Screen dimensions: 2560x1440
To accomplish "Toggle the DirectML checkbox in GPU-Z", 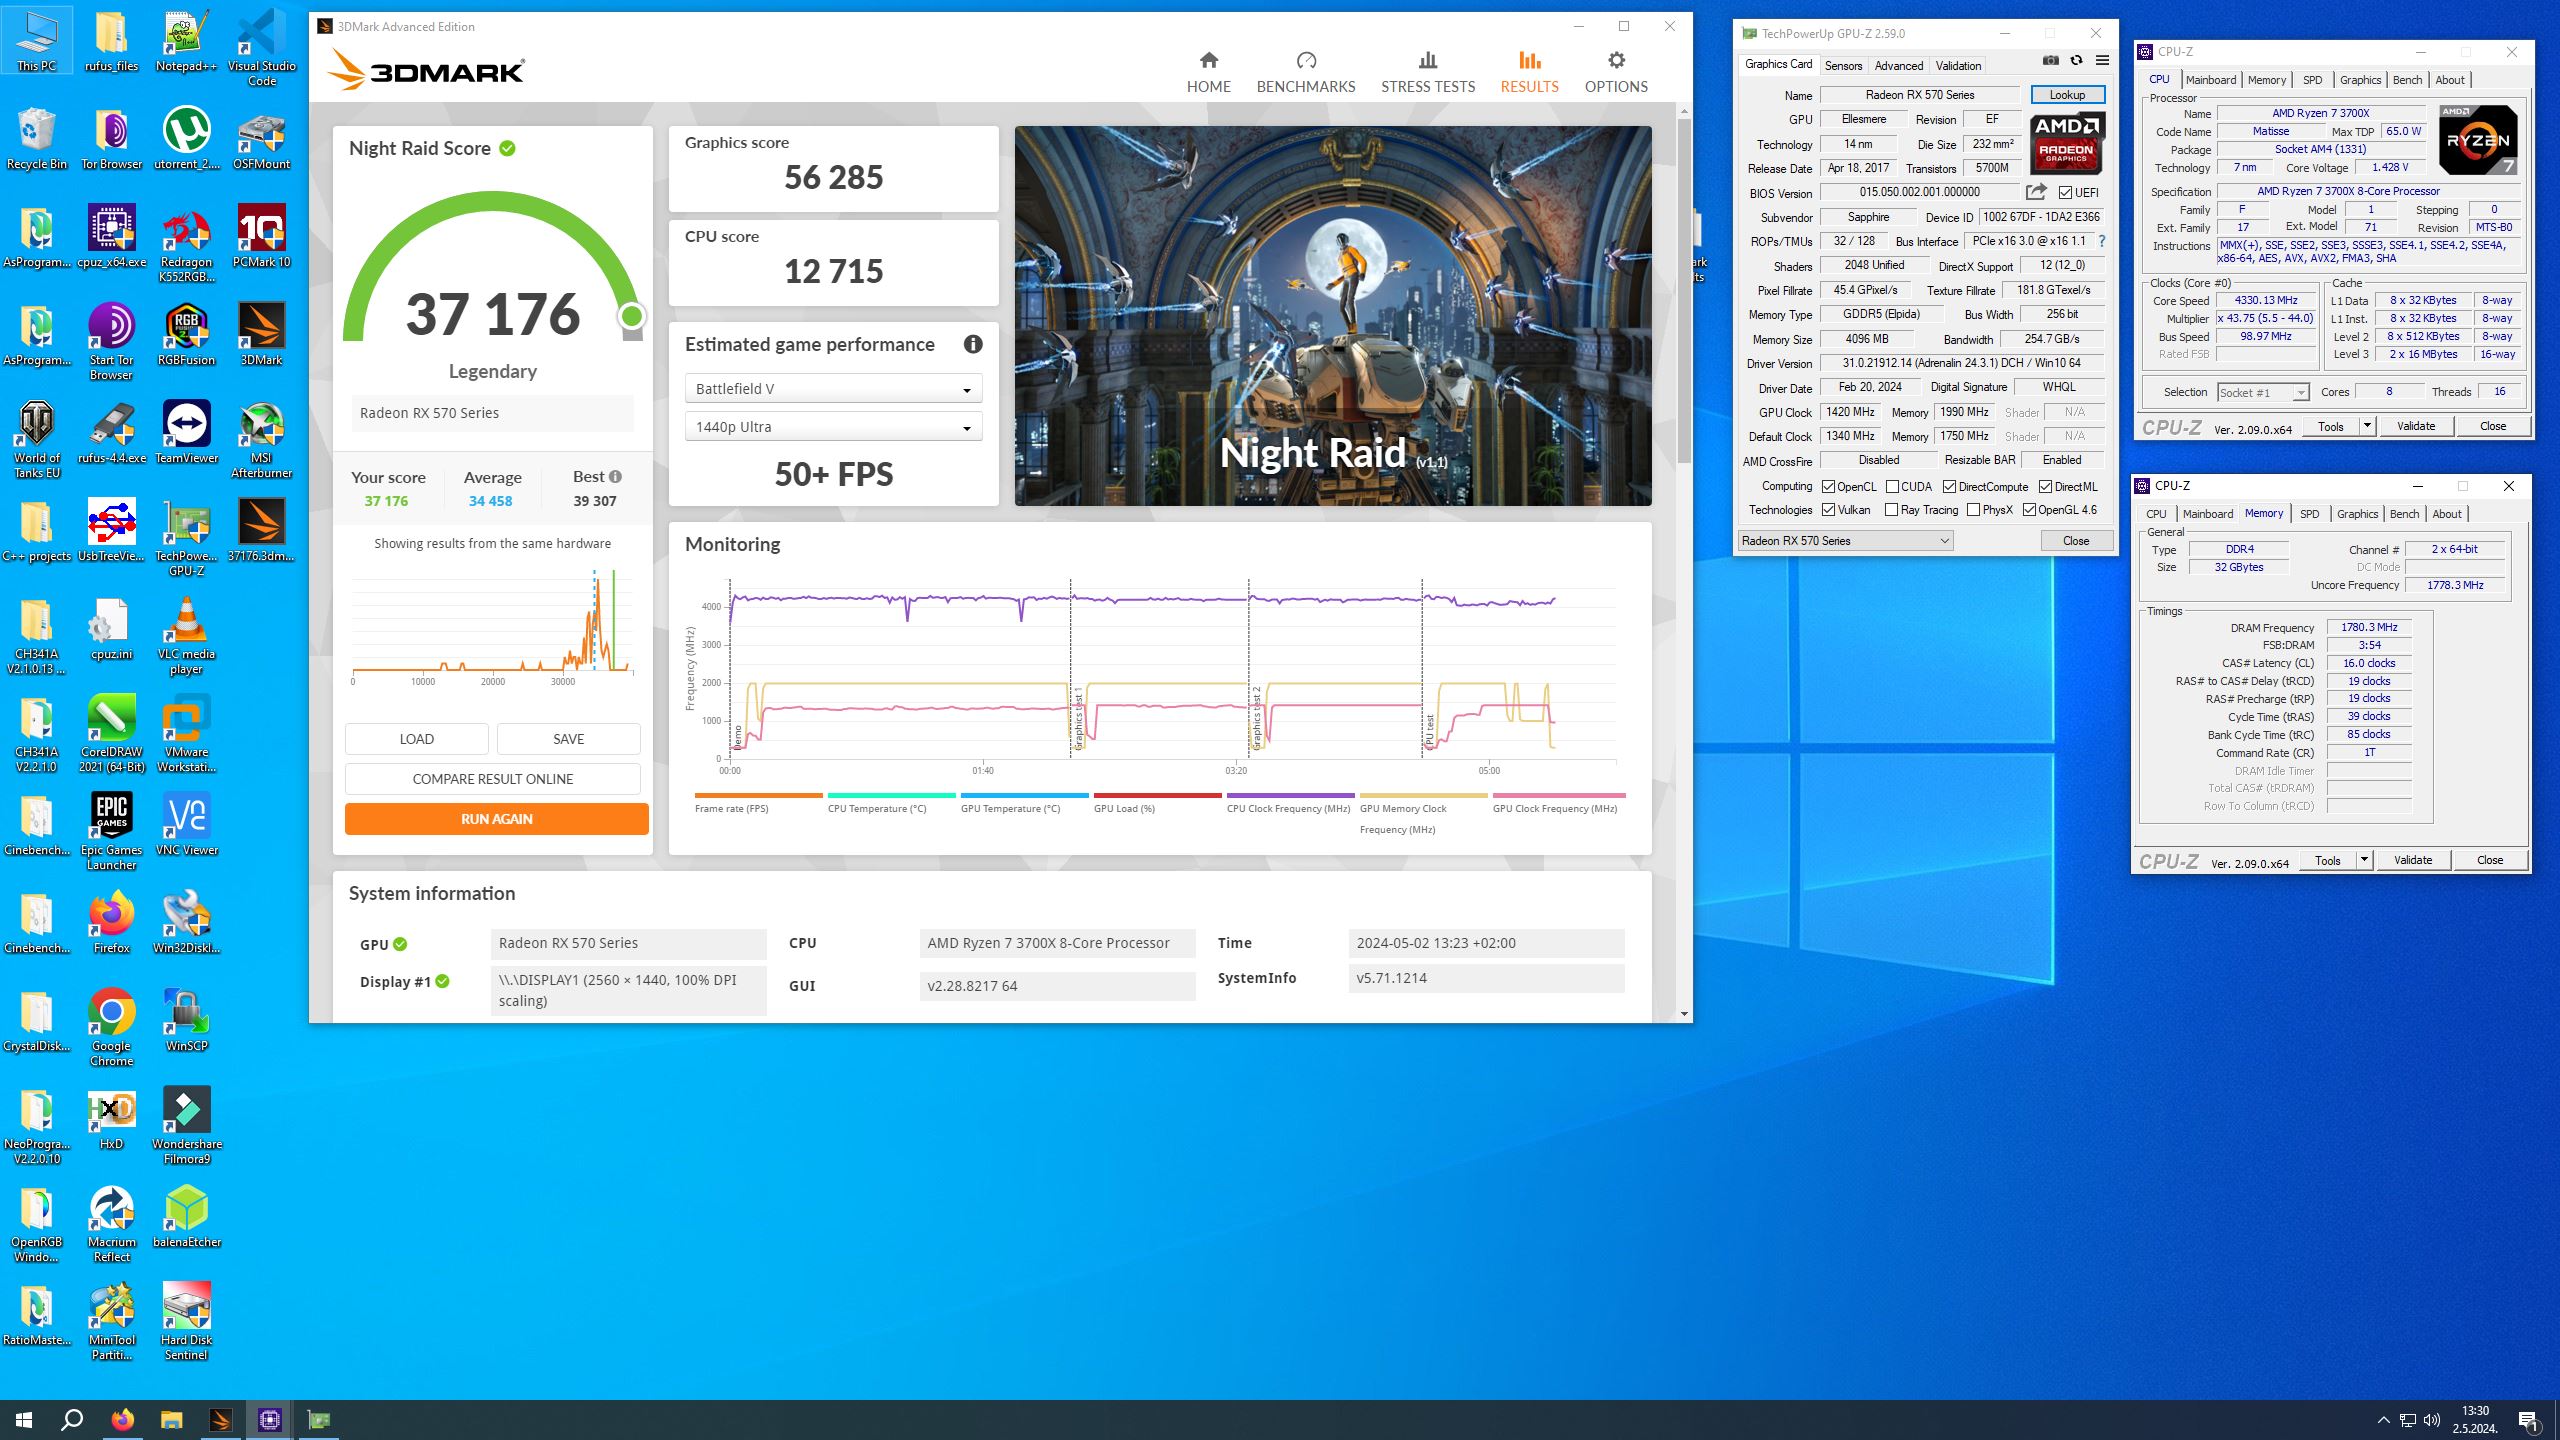I will click(x=2045, y=487).
